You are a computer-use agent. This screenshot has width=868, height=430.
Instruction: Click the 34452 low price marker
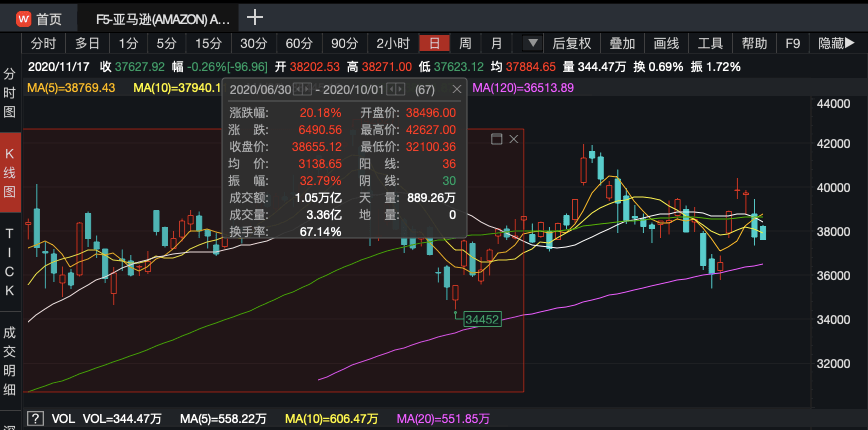point(479,320)
